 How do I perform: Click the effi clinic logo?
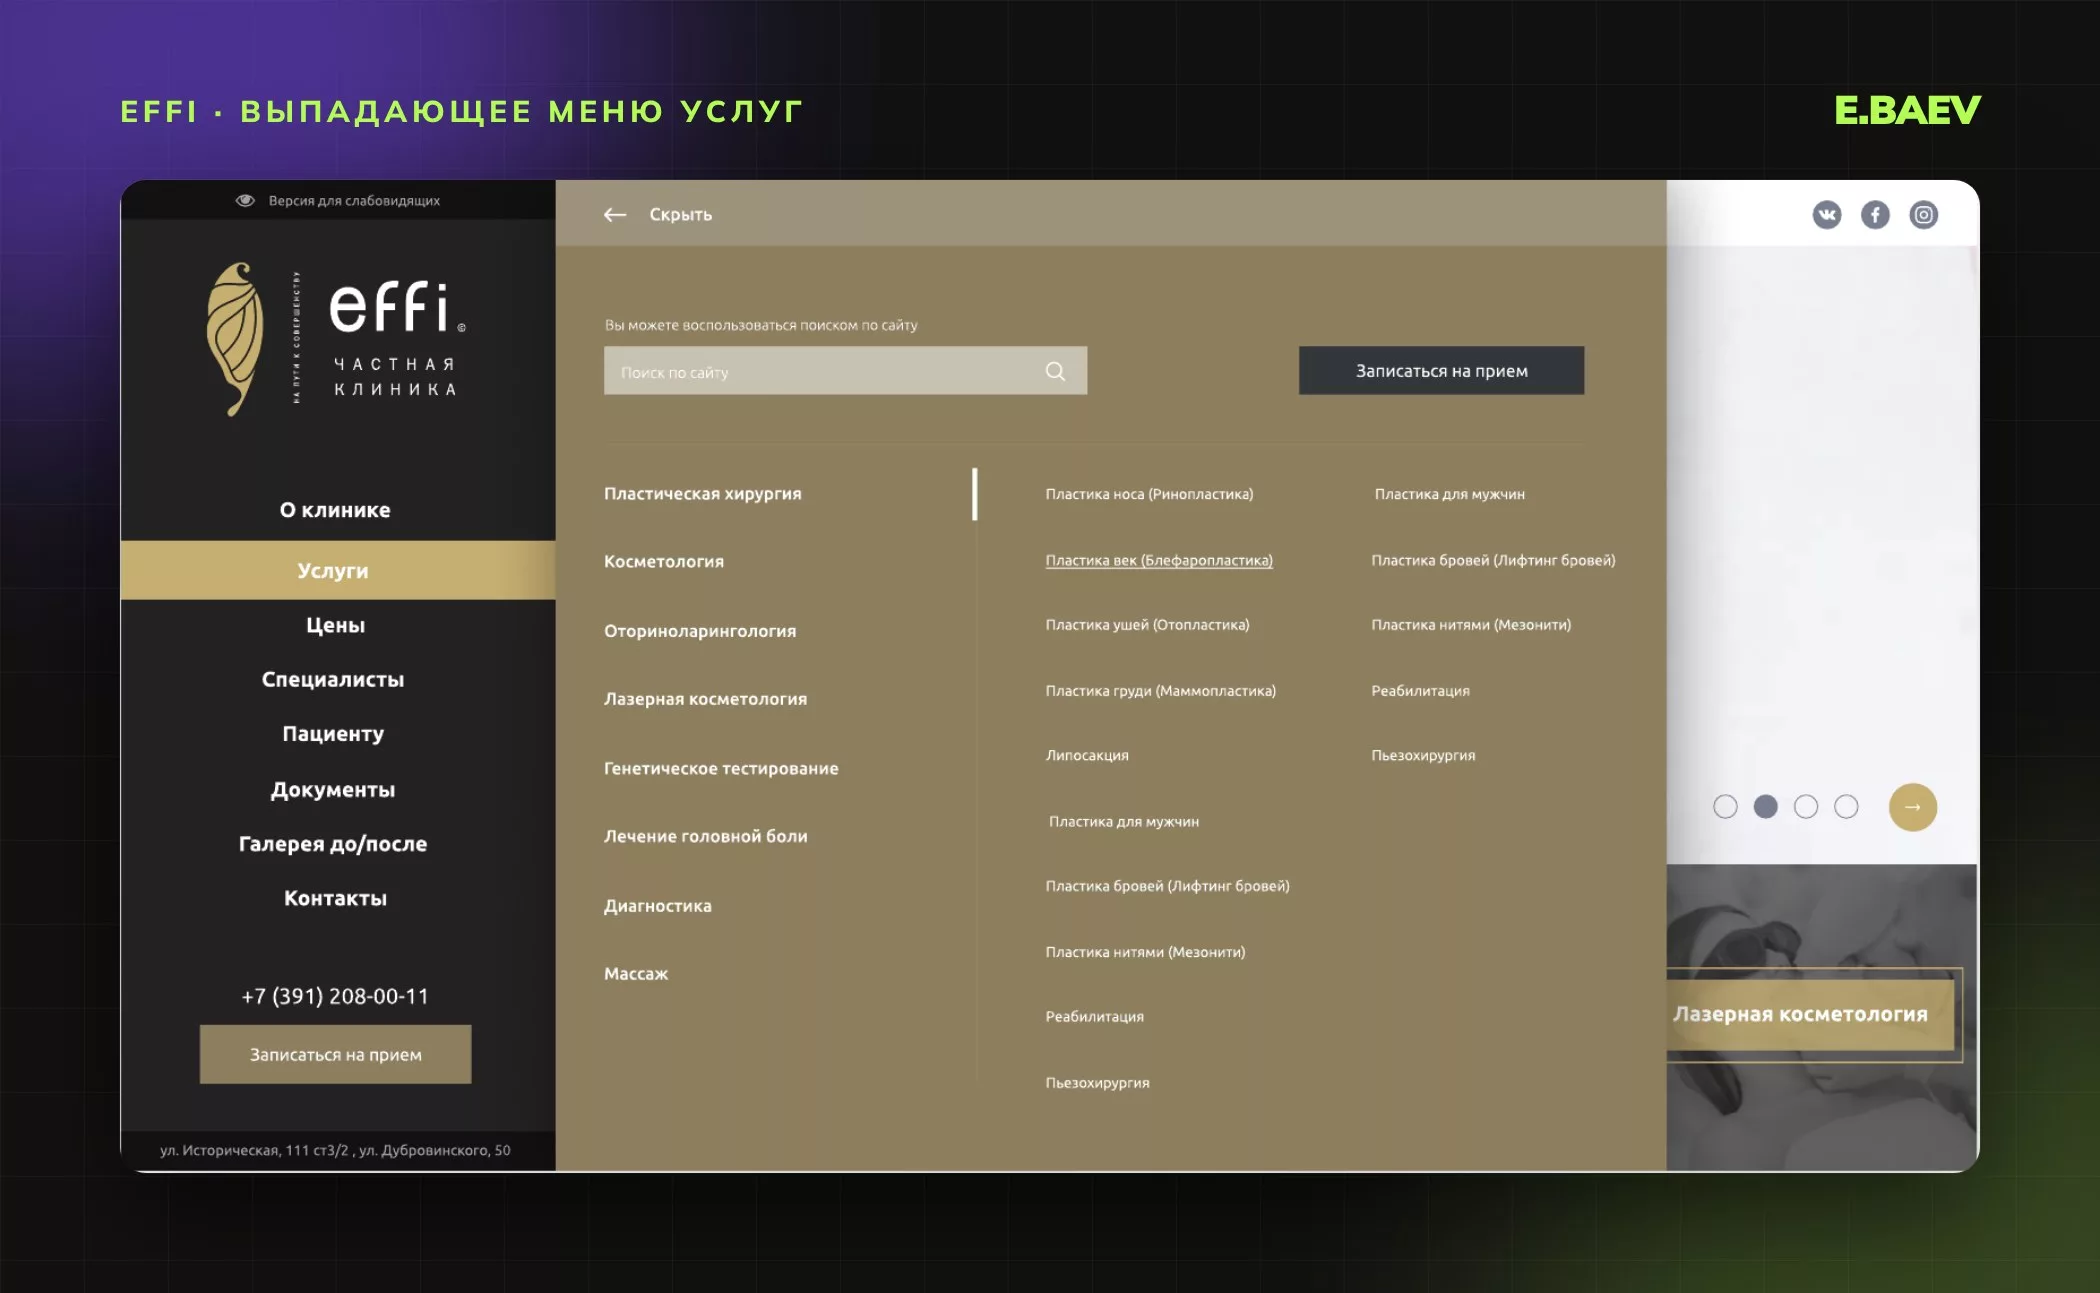coord(336,340)
